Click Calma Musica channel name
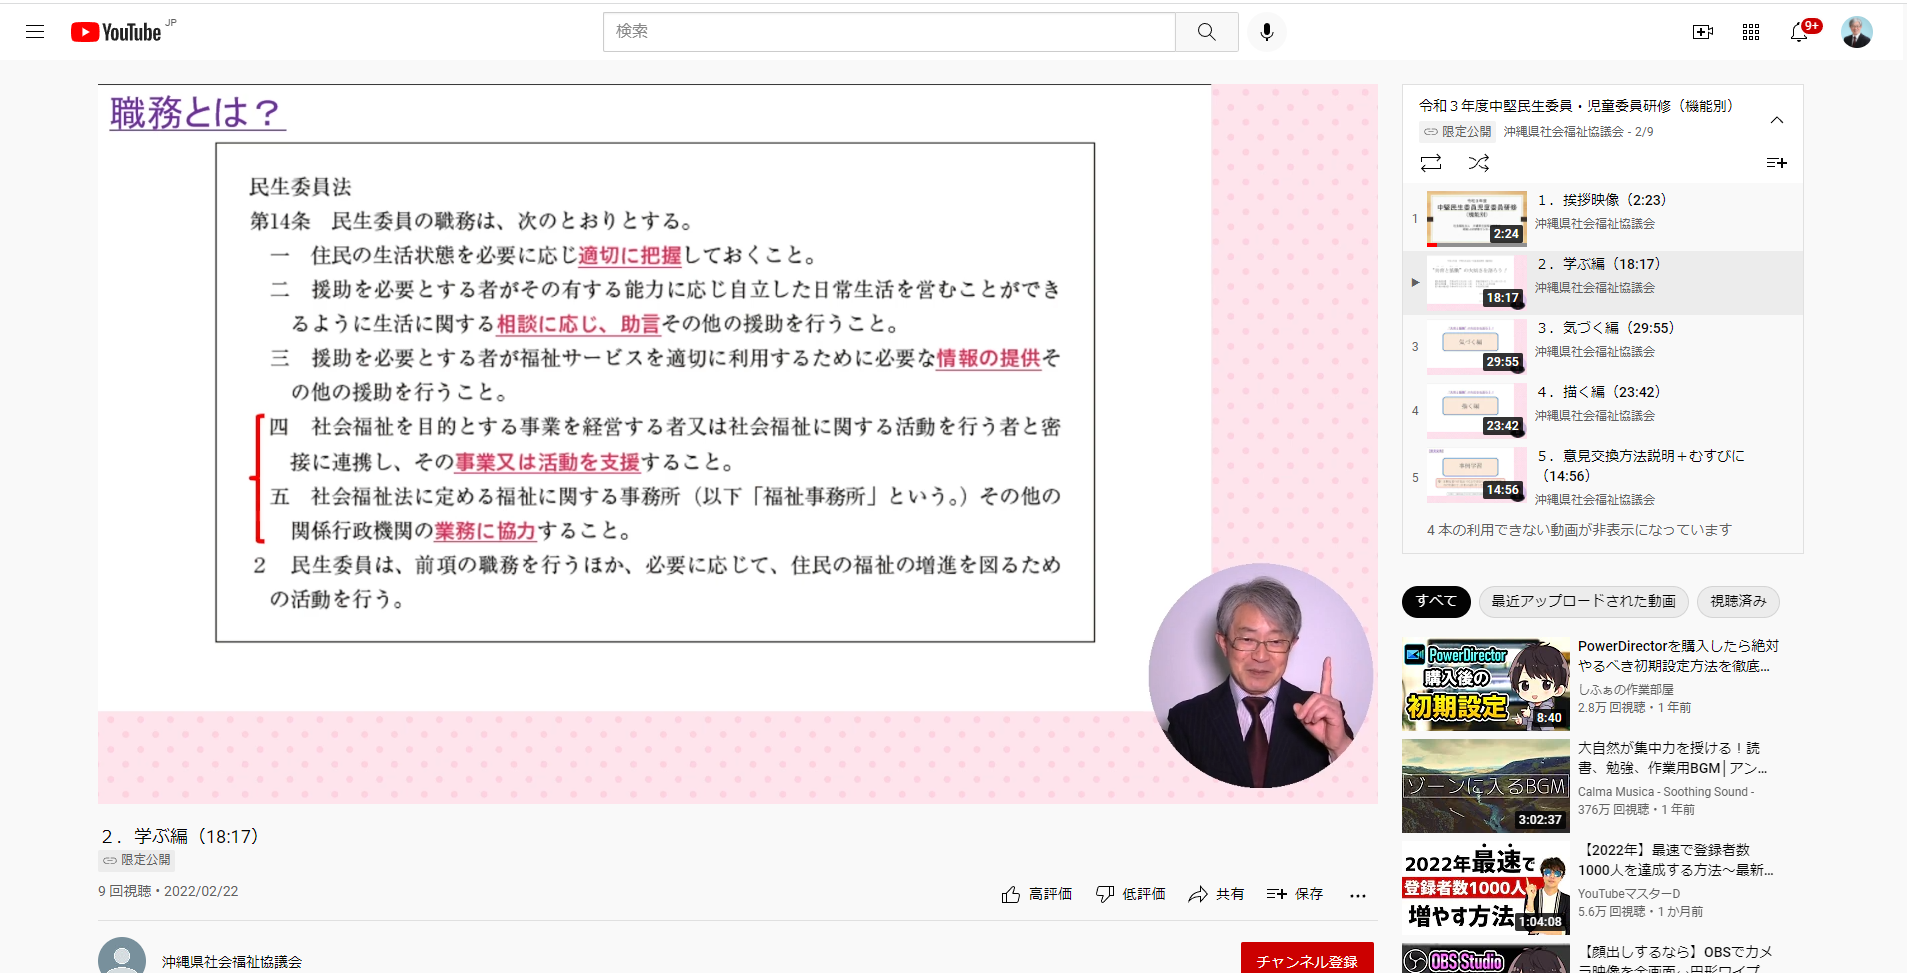The width and height of the screenshot is (1907, 973). (x=1666, y=791)
